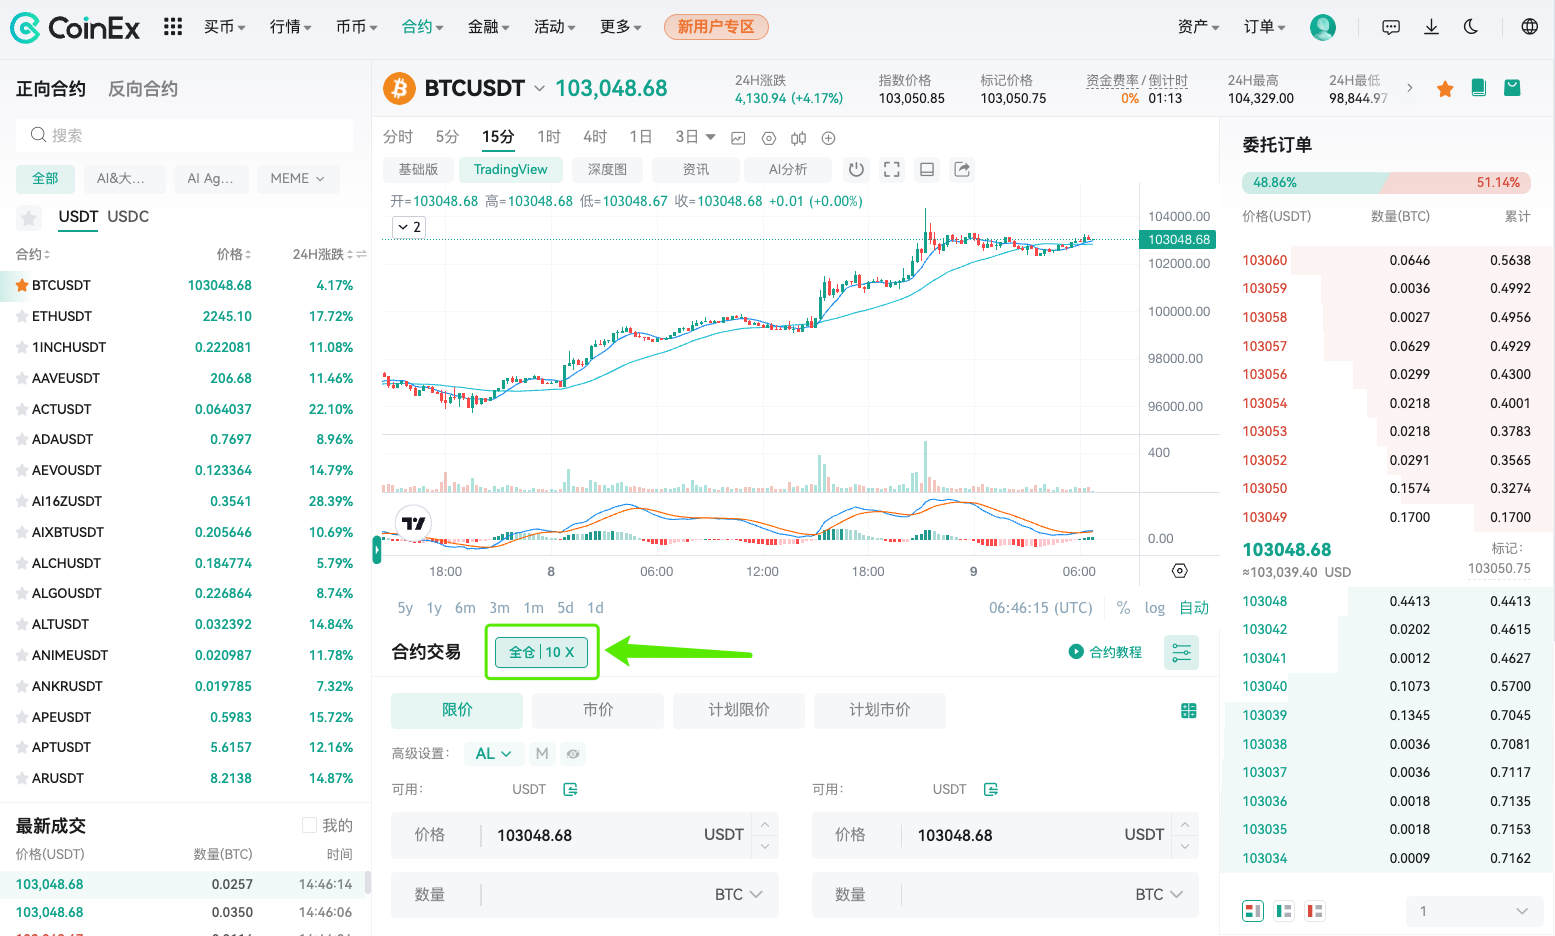
Task: Open the AI分析 chart tab
Action: click(x=788, y=170)
